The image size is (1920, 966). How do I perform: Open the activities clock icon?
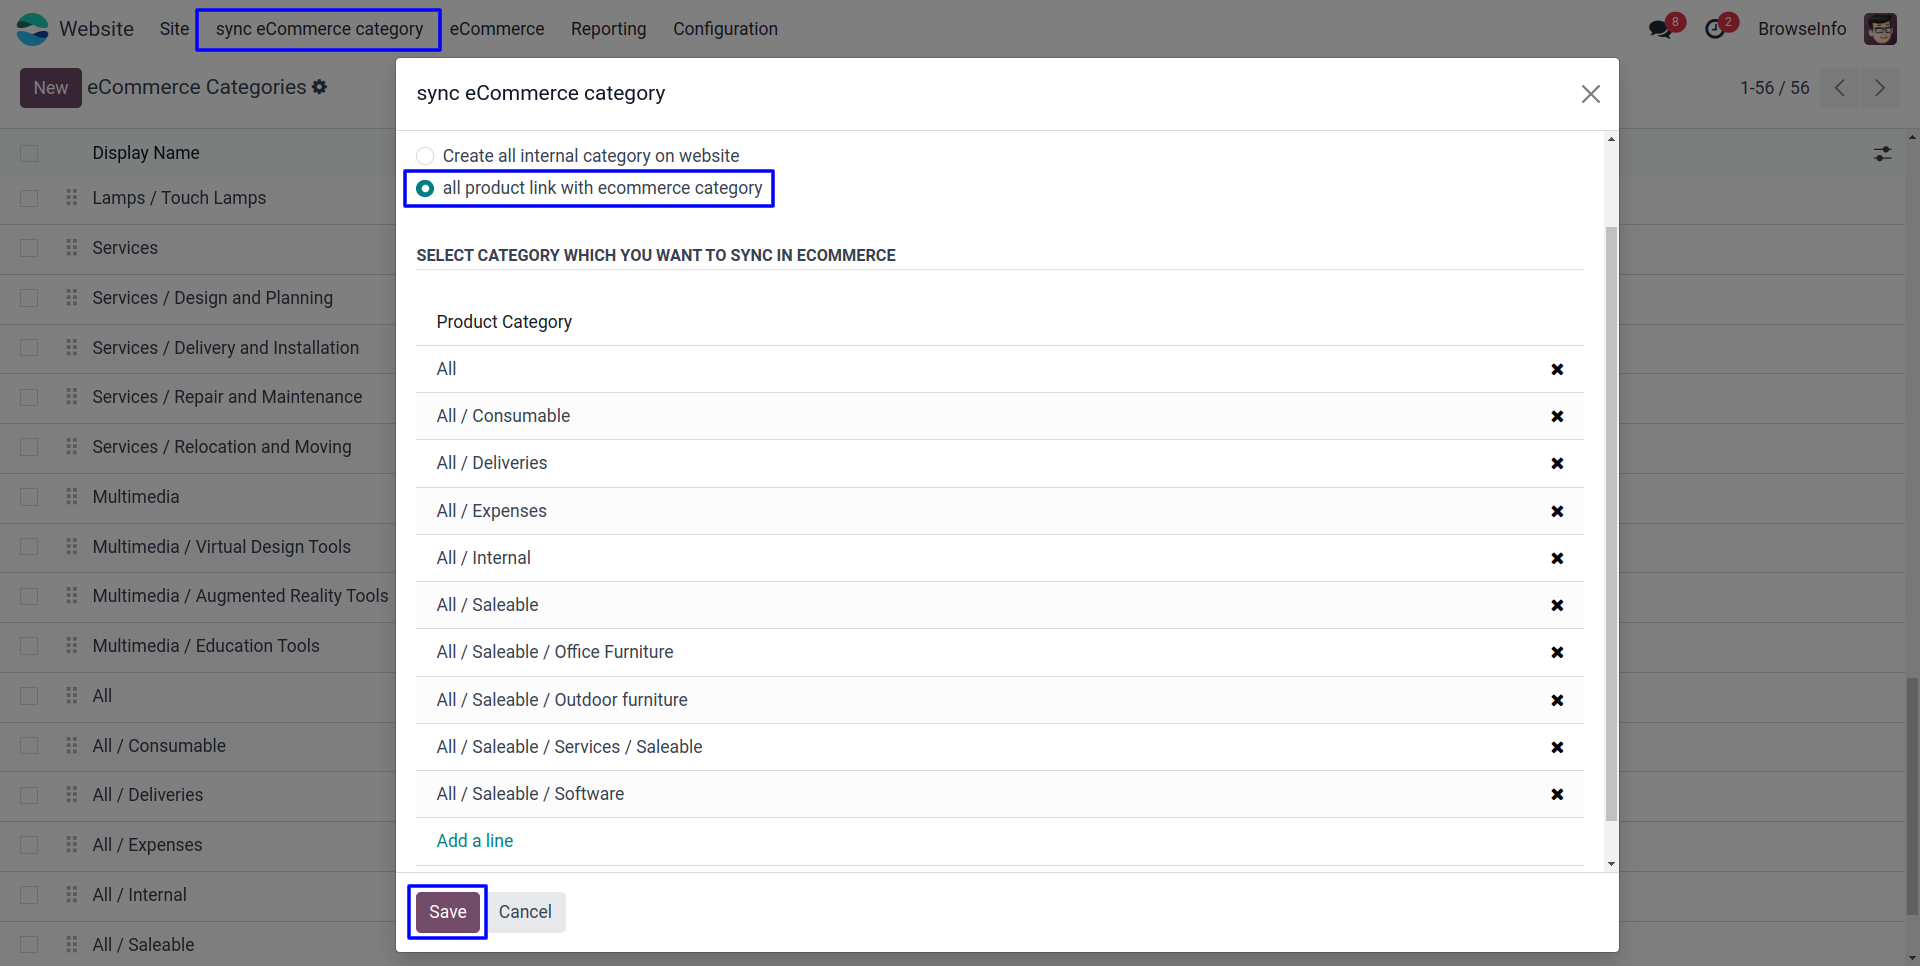point(1716,29)
